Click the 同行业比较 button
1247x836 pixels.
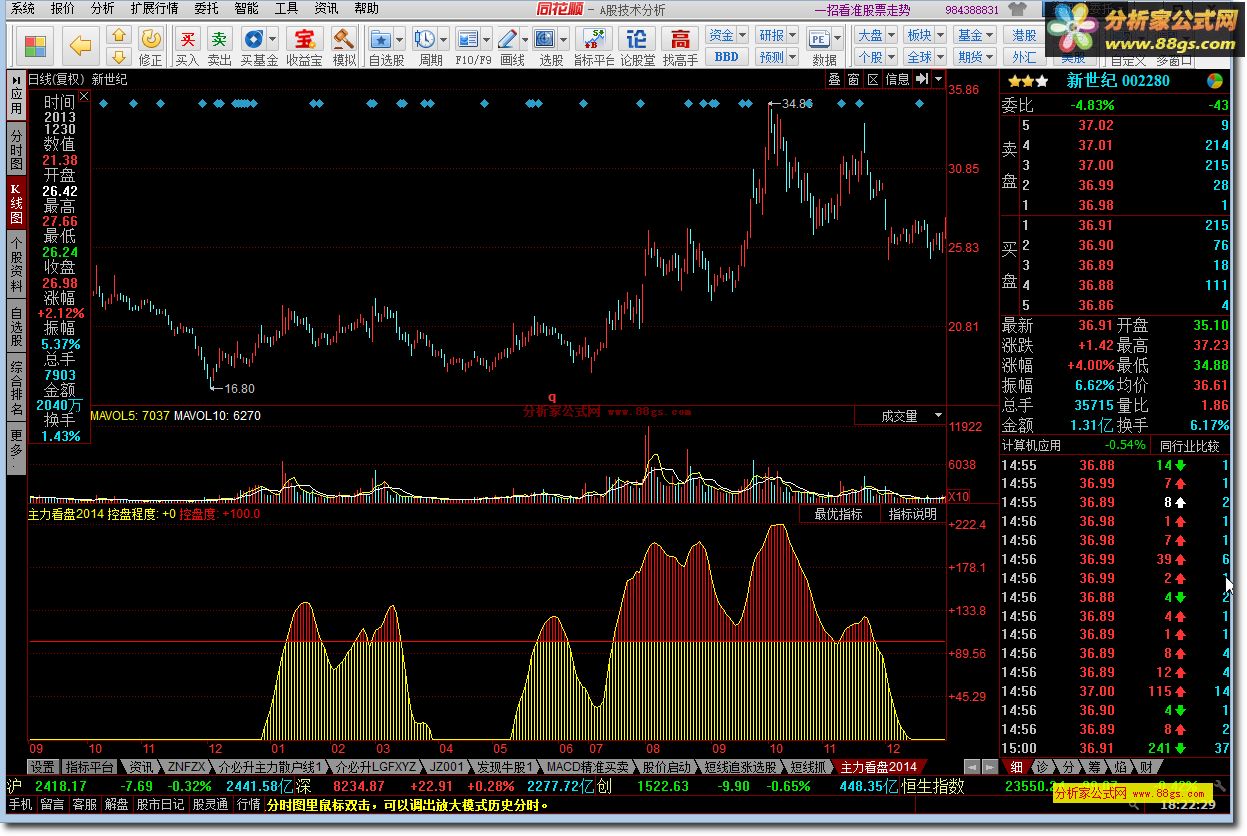[x=1189, y=445]
